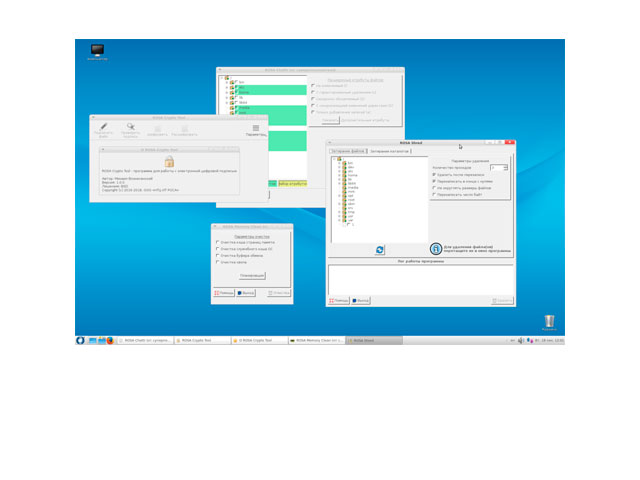Click the Sign file pen icon
Image resolution: width=640 pixels, height=480 pixels.
coord(104,127)
